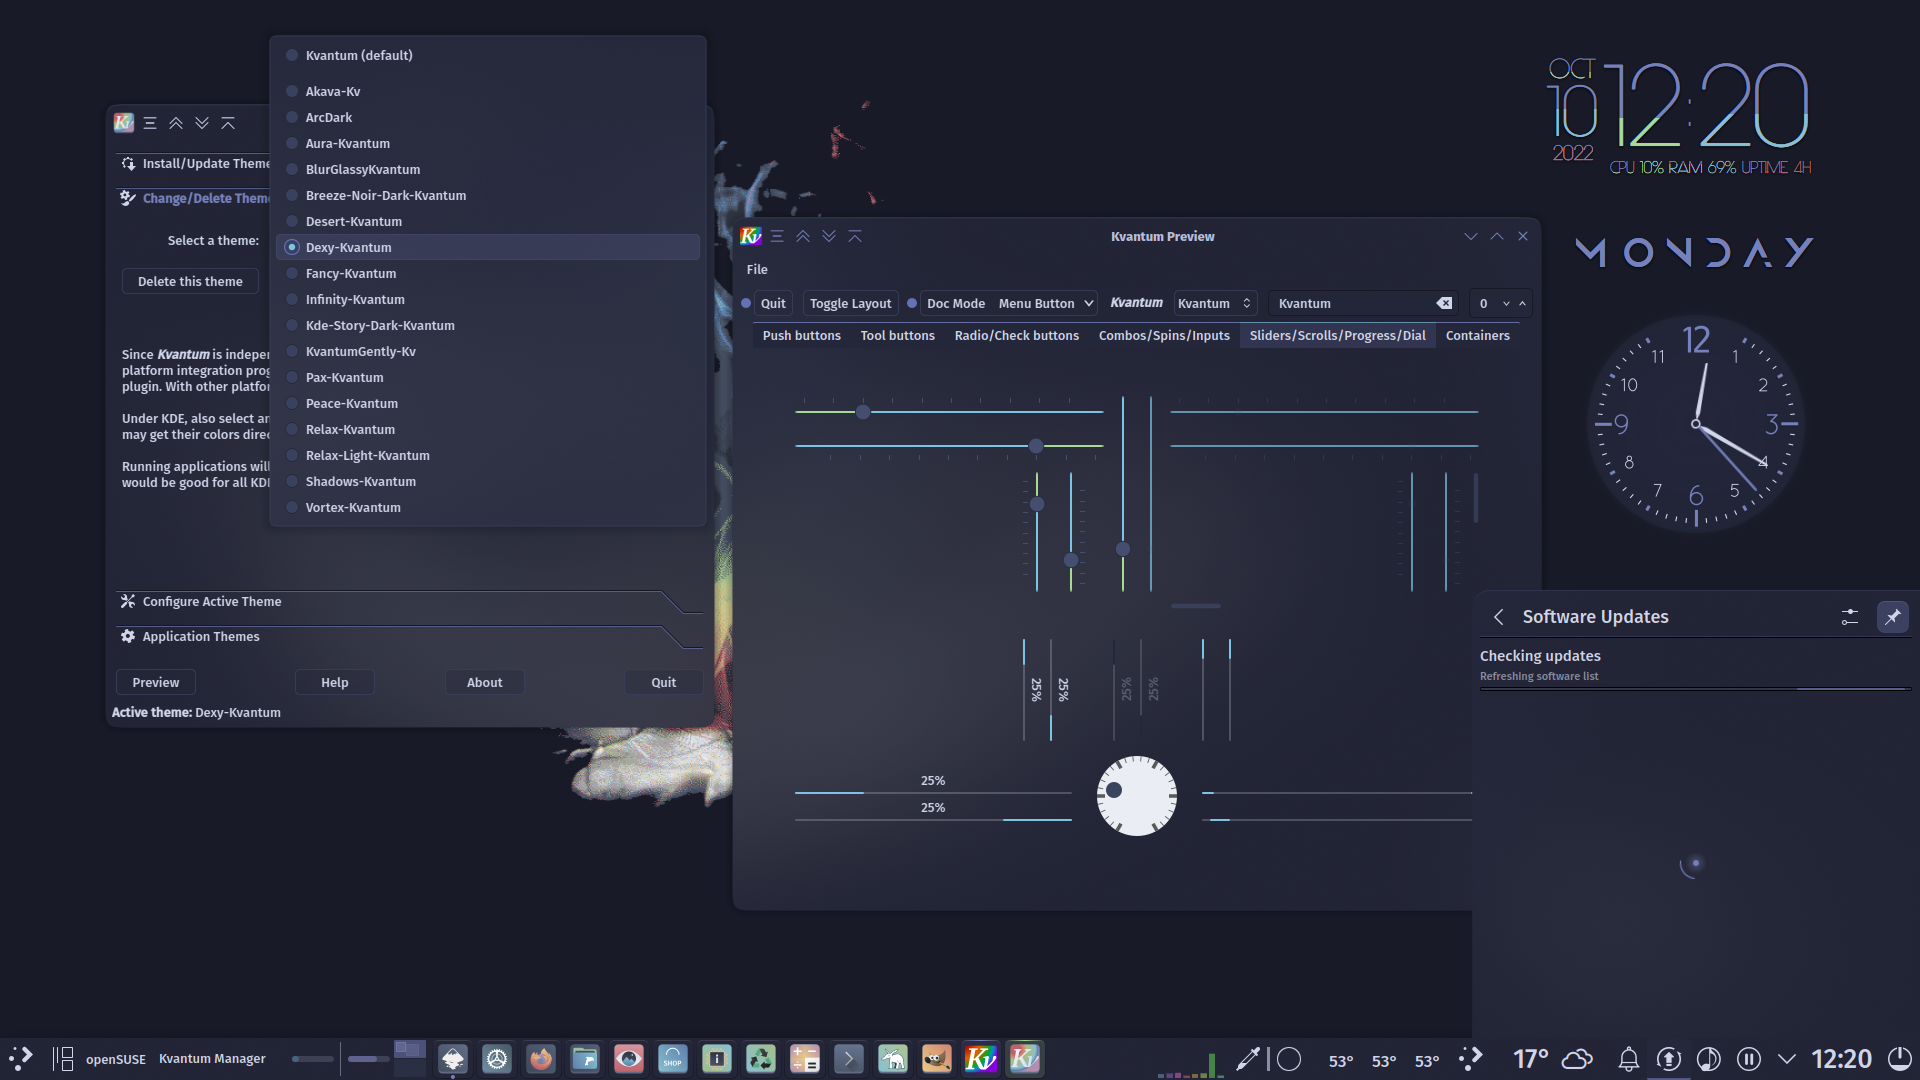This screenshot has width=1920, height=1080.
Task: Select Akava-Kv in the theme list
Action: tap(488, 91)
